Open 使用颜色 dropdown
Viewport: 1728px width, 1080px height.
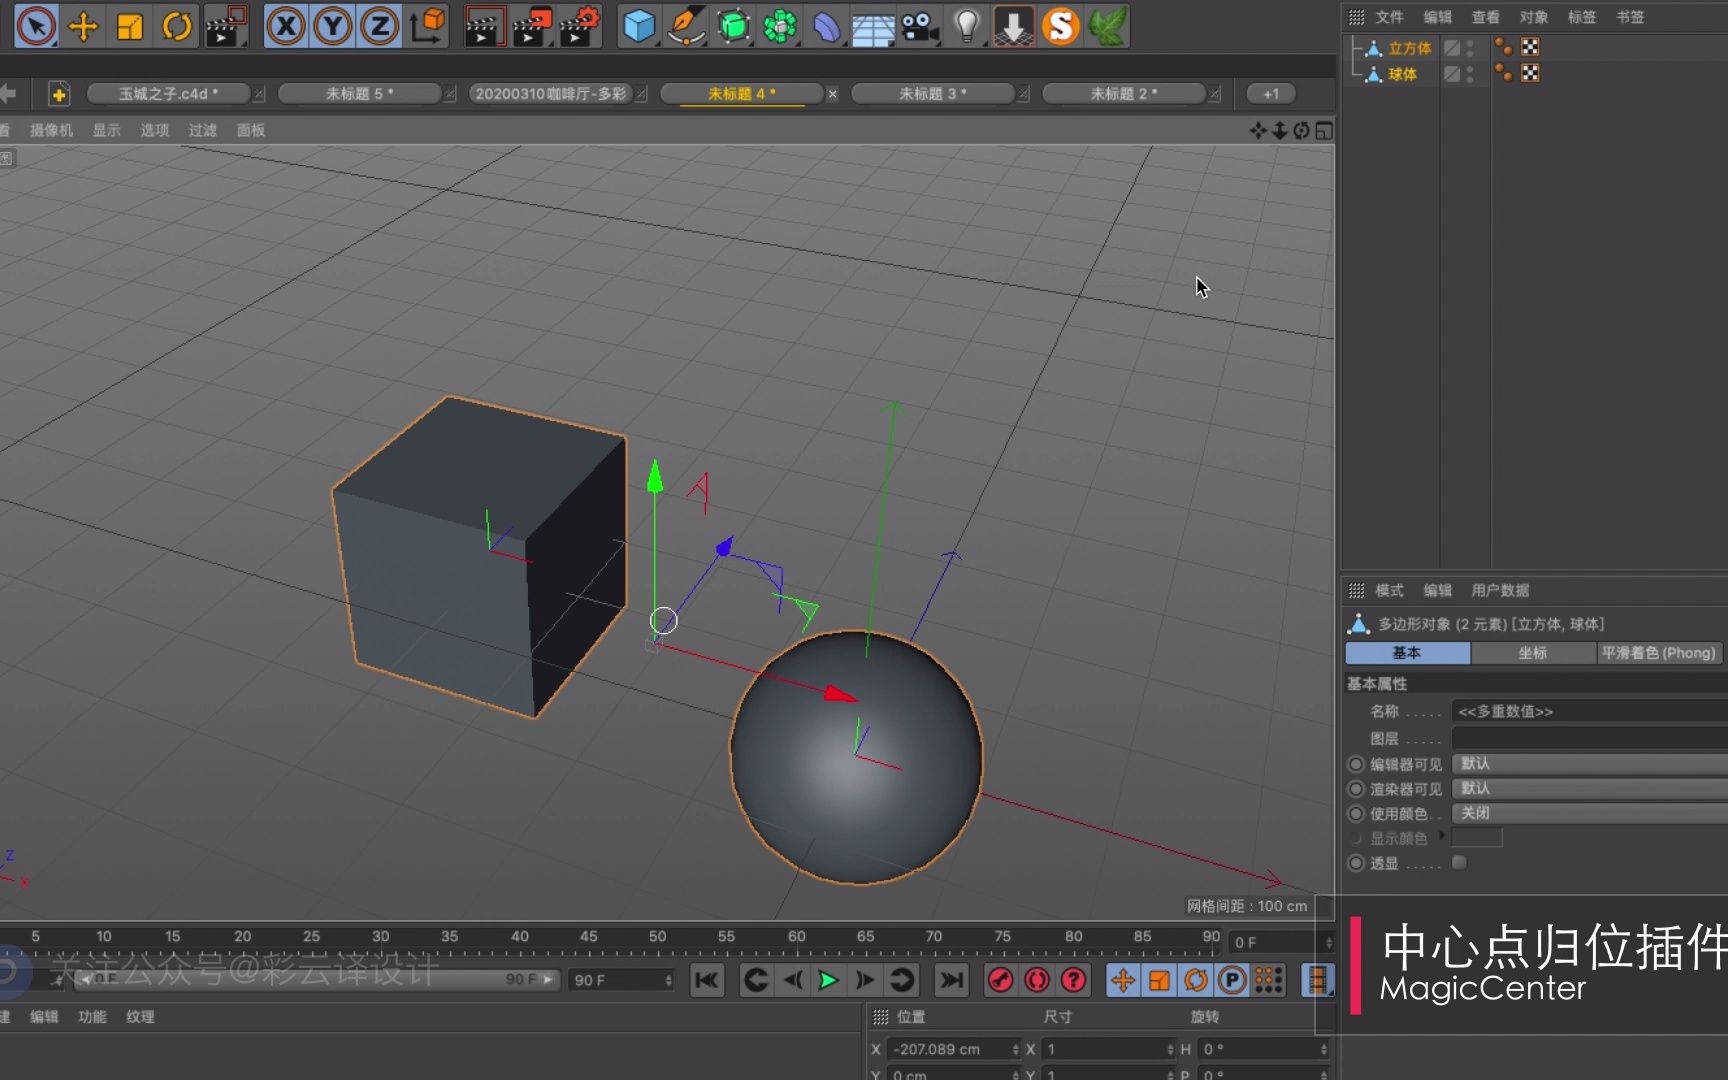point(1590,814)
